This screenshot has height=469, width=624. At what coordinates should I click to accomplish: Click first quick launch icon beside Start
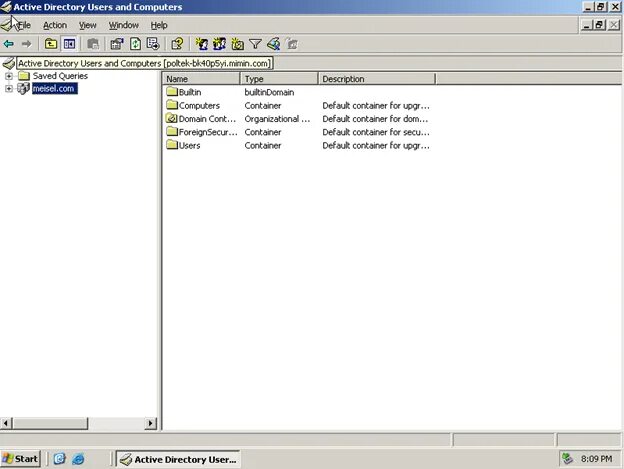(x=59, y=459)
